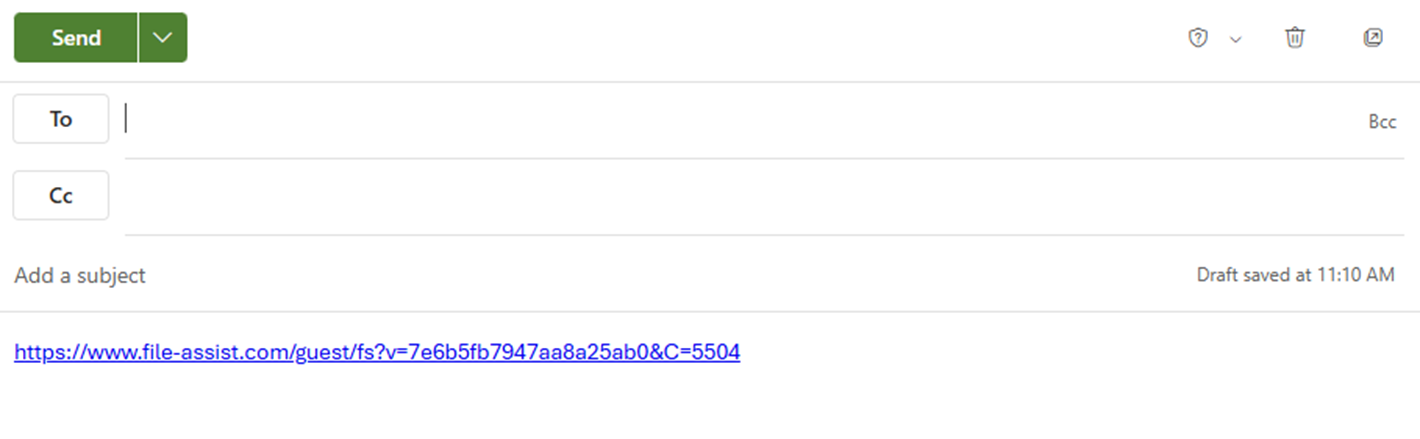This screenshot has height=439, width=1420.
Task: Click into the 'Add a subject' field
Action: click(x=600, y=275)
